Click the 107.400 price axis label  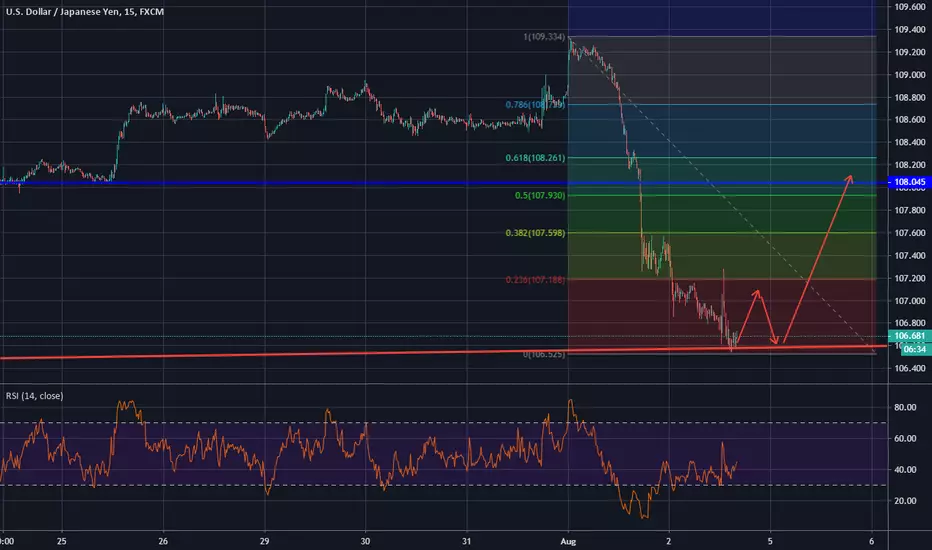(909, 256)
